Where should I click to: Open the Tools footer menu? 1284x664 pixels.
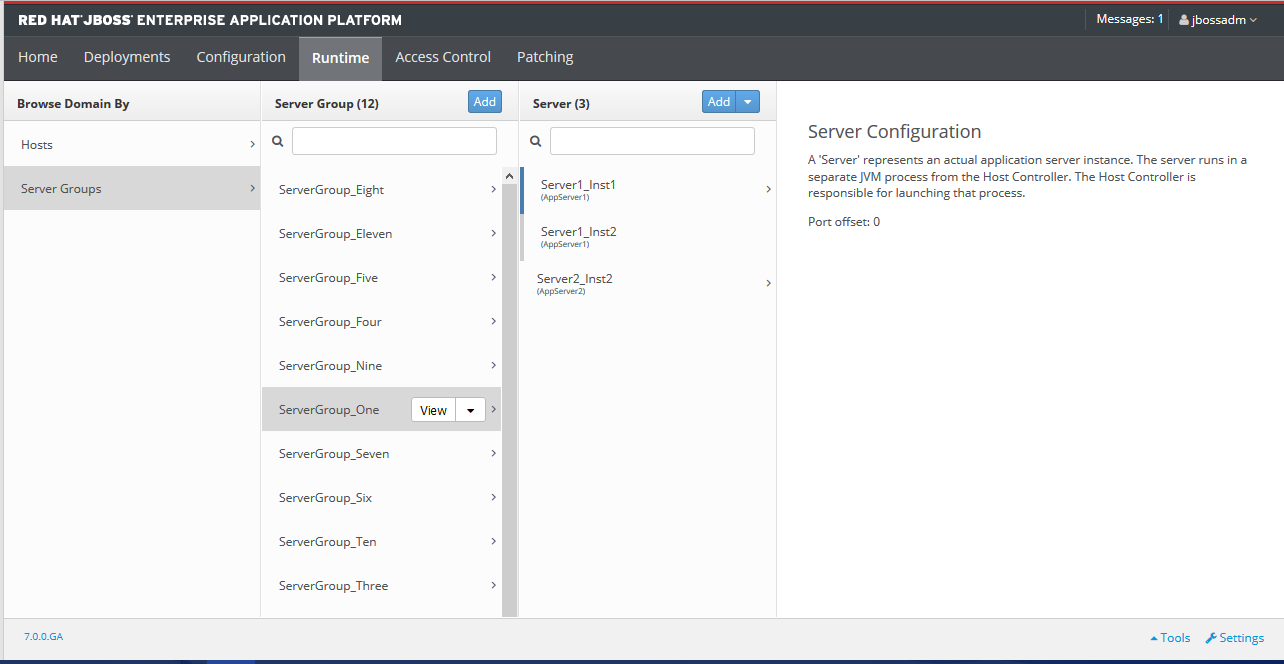pyautogui.click(x=1170, y=638)
